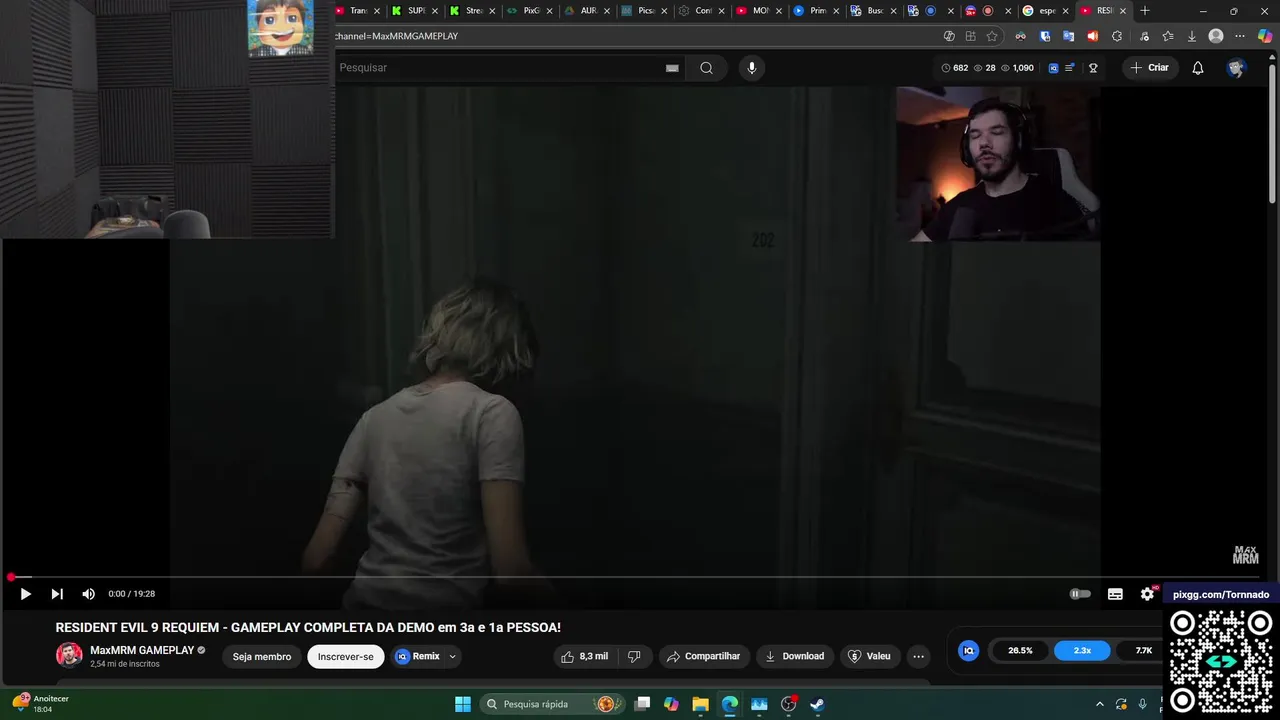Open the browser profile avatar

pos(1216,36)
